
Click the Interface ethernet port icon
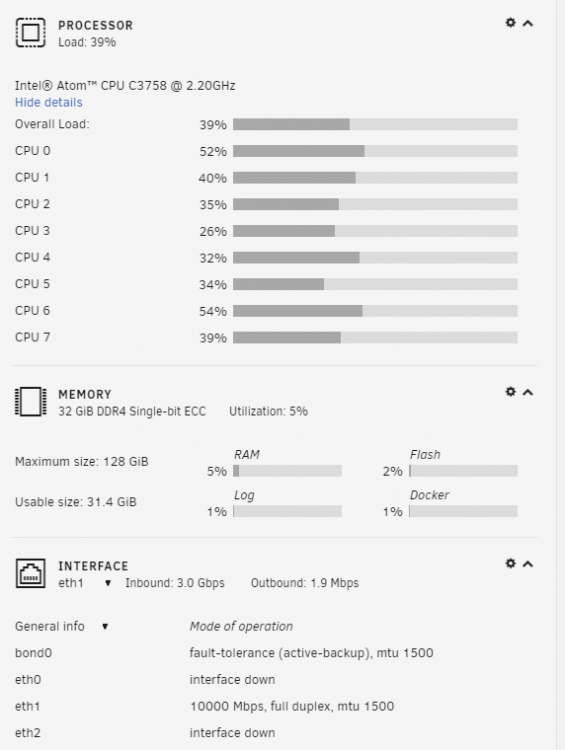tap(31, 573)
